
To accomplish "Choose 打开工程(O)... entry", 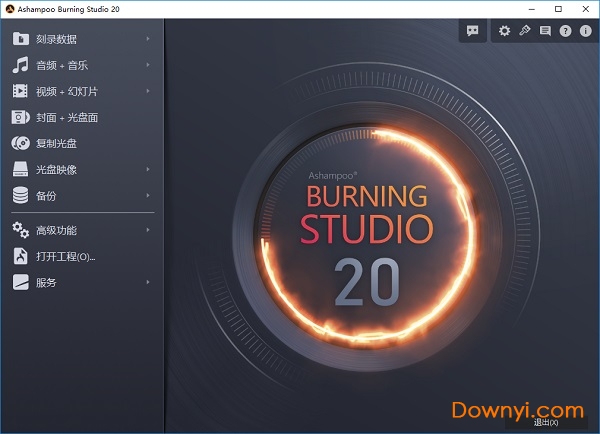I will tap(82, 256).
